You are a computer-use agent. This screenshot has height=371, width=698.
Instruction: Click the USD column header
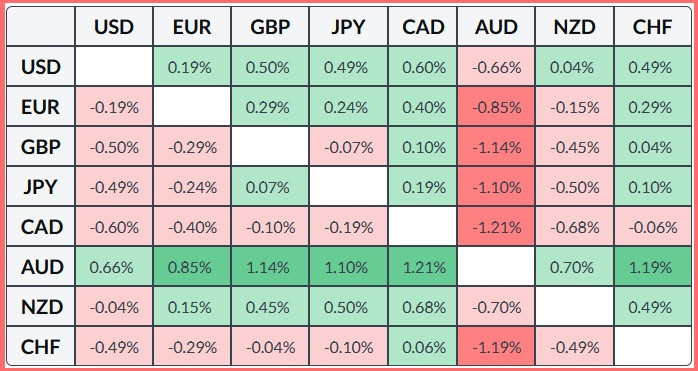click(x=114, y=27)
